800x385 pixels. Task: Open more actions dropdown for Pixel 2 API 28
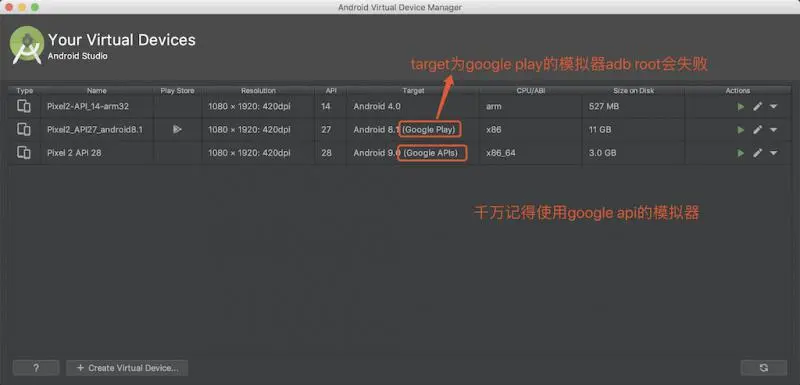click(773, 153)
